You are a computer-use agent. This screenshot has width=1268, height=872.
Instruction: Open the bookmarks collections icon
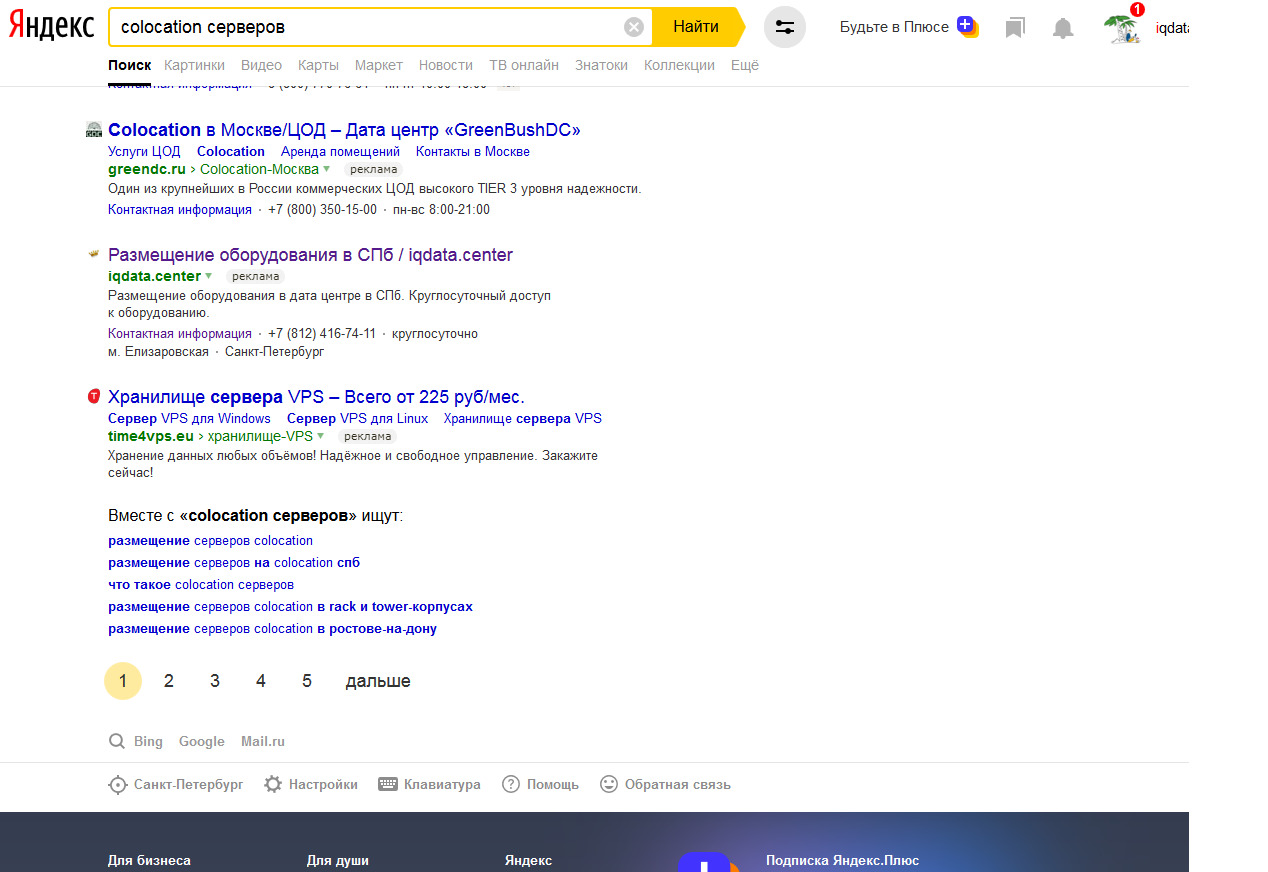pyautogui.click(x=1015, y=28)
